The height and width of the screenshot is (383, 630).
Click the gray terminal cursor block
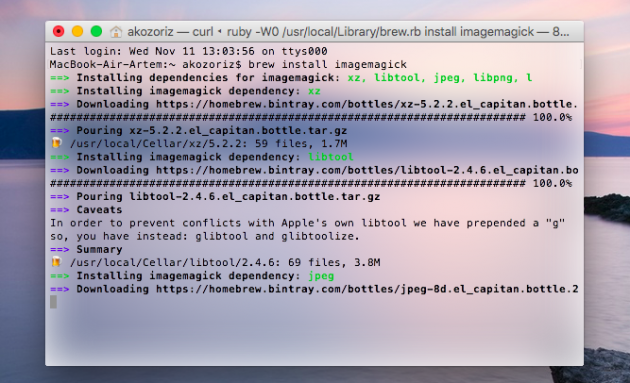coord(53,302)
